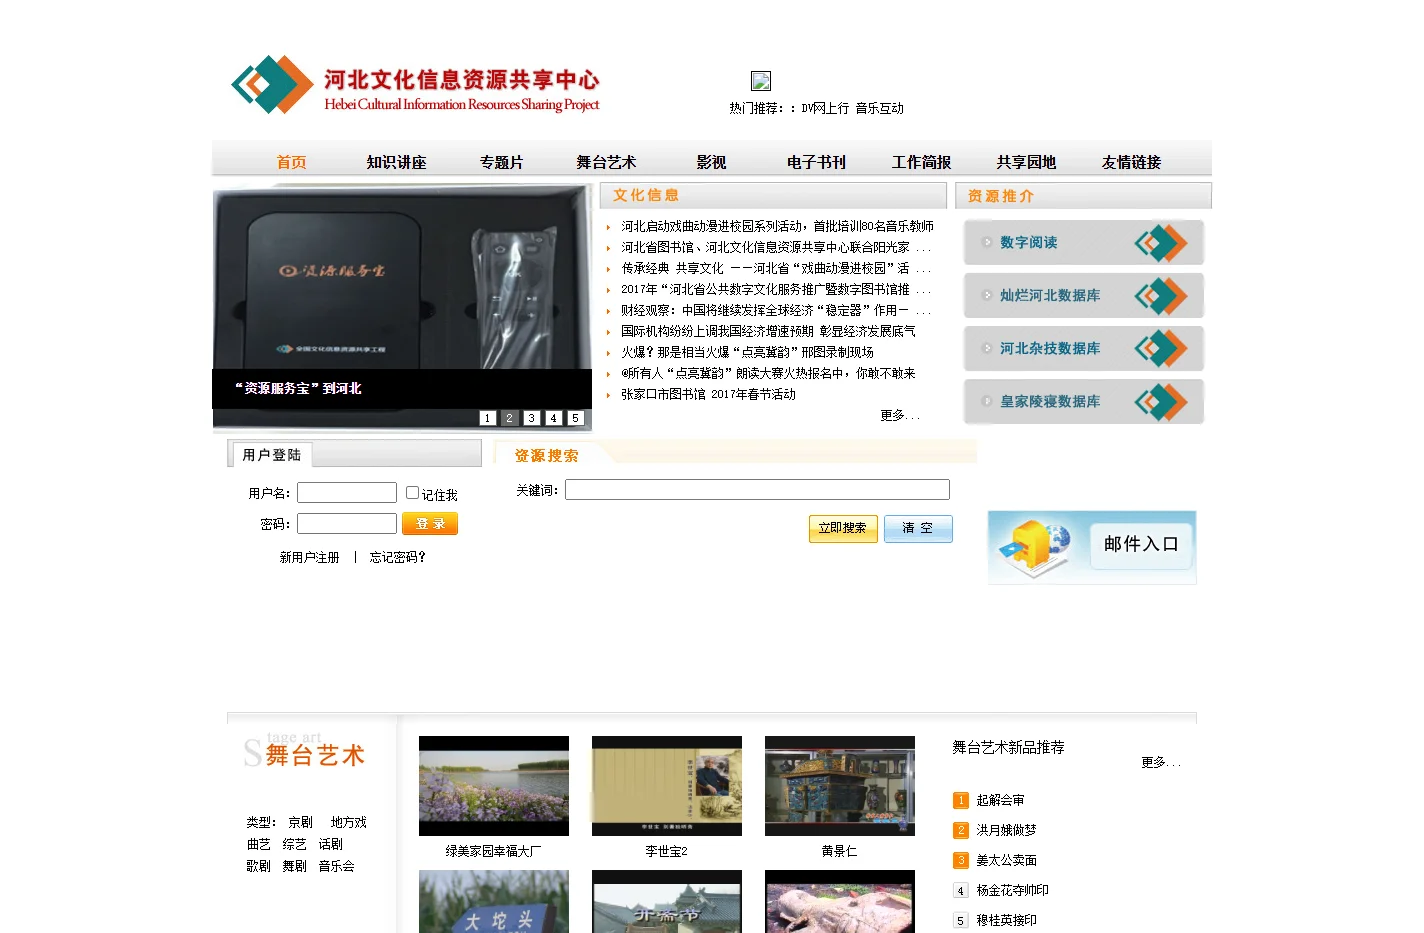Image resolution: width=1424 pixels, height=933 pixels.
Task: Open ranked item 3 姜太公卖面
Action: point(1006,860)
